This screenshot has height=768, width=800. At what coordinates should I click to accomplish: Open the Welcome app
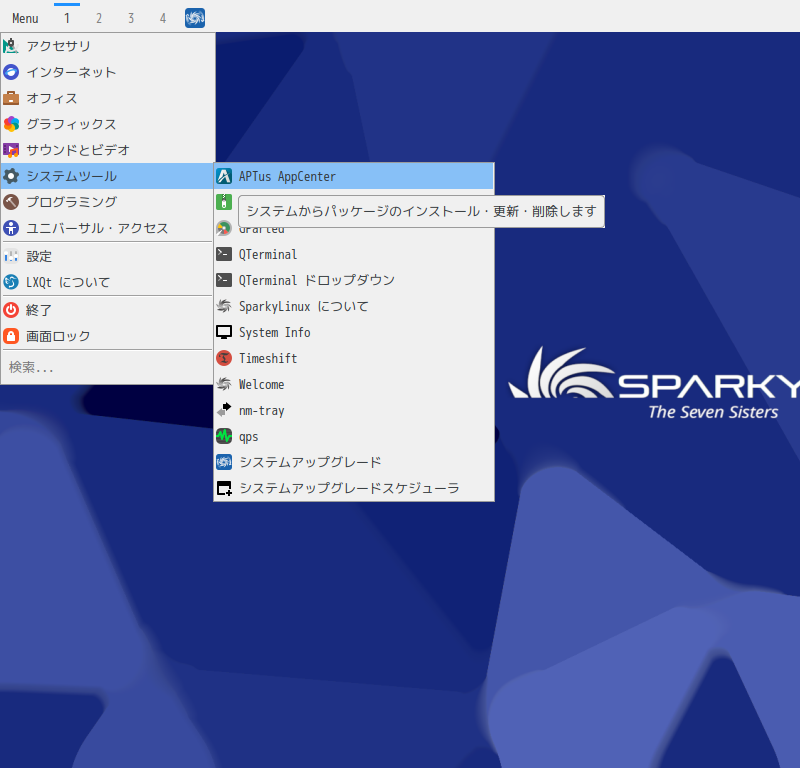pos(354,384)
